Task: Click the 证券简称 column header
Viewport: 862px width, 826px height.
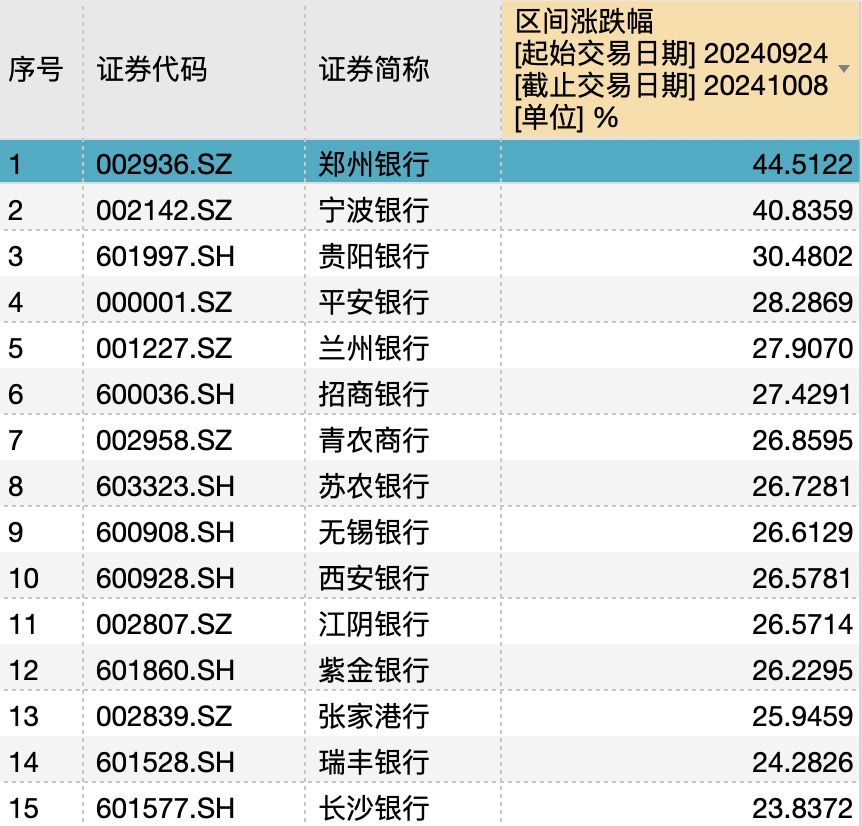Action: pos(374,70)
